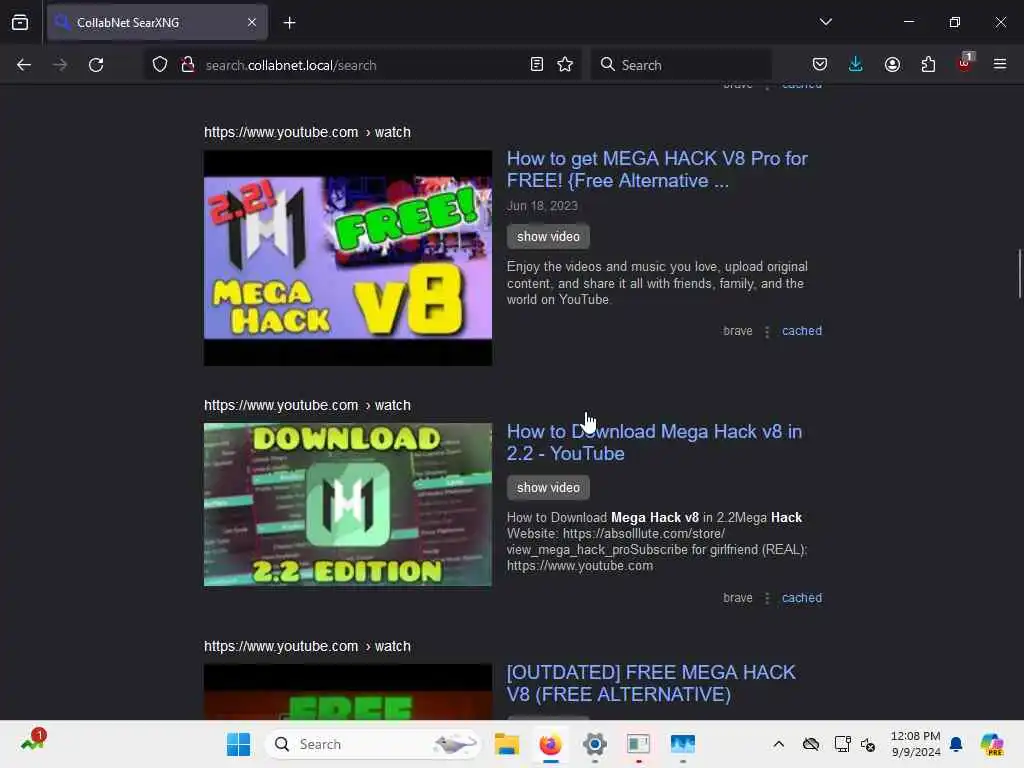1024x768 pixels.
Task: Open Firefox application menu
Action: tap(1000, 65)
